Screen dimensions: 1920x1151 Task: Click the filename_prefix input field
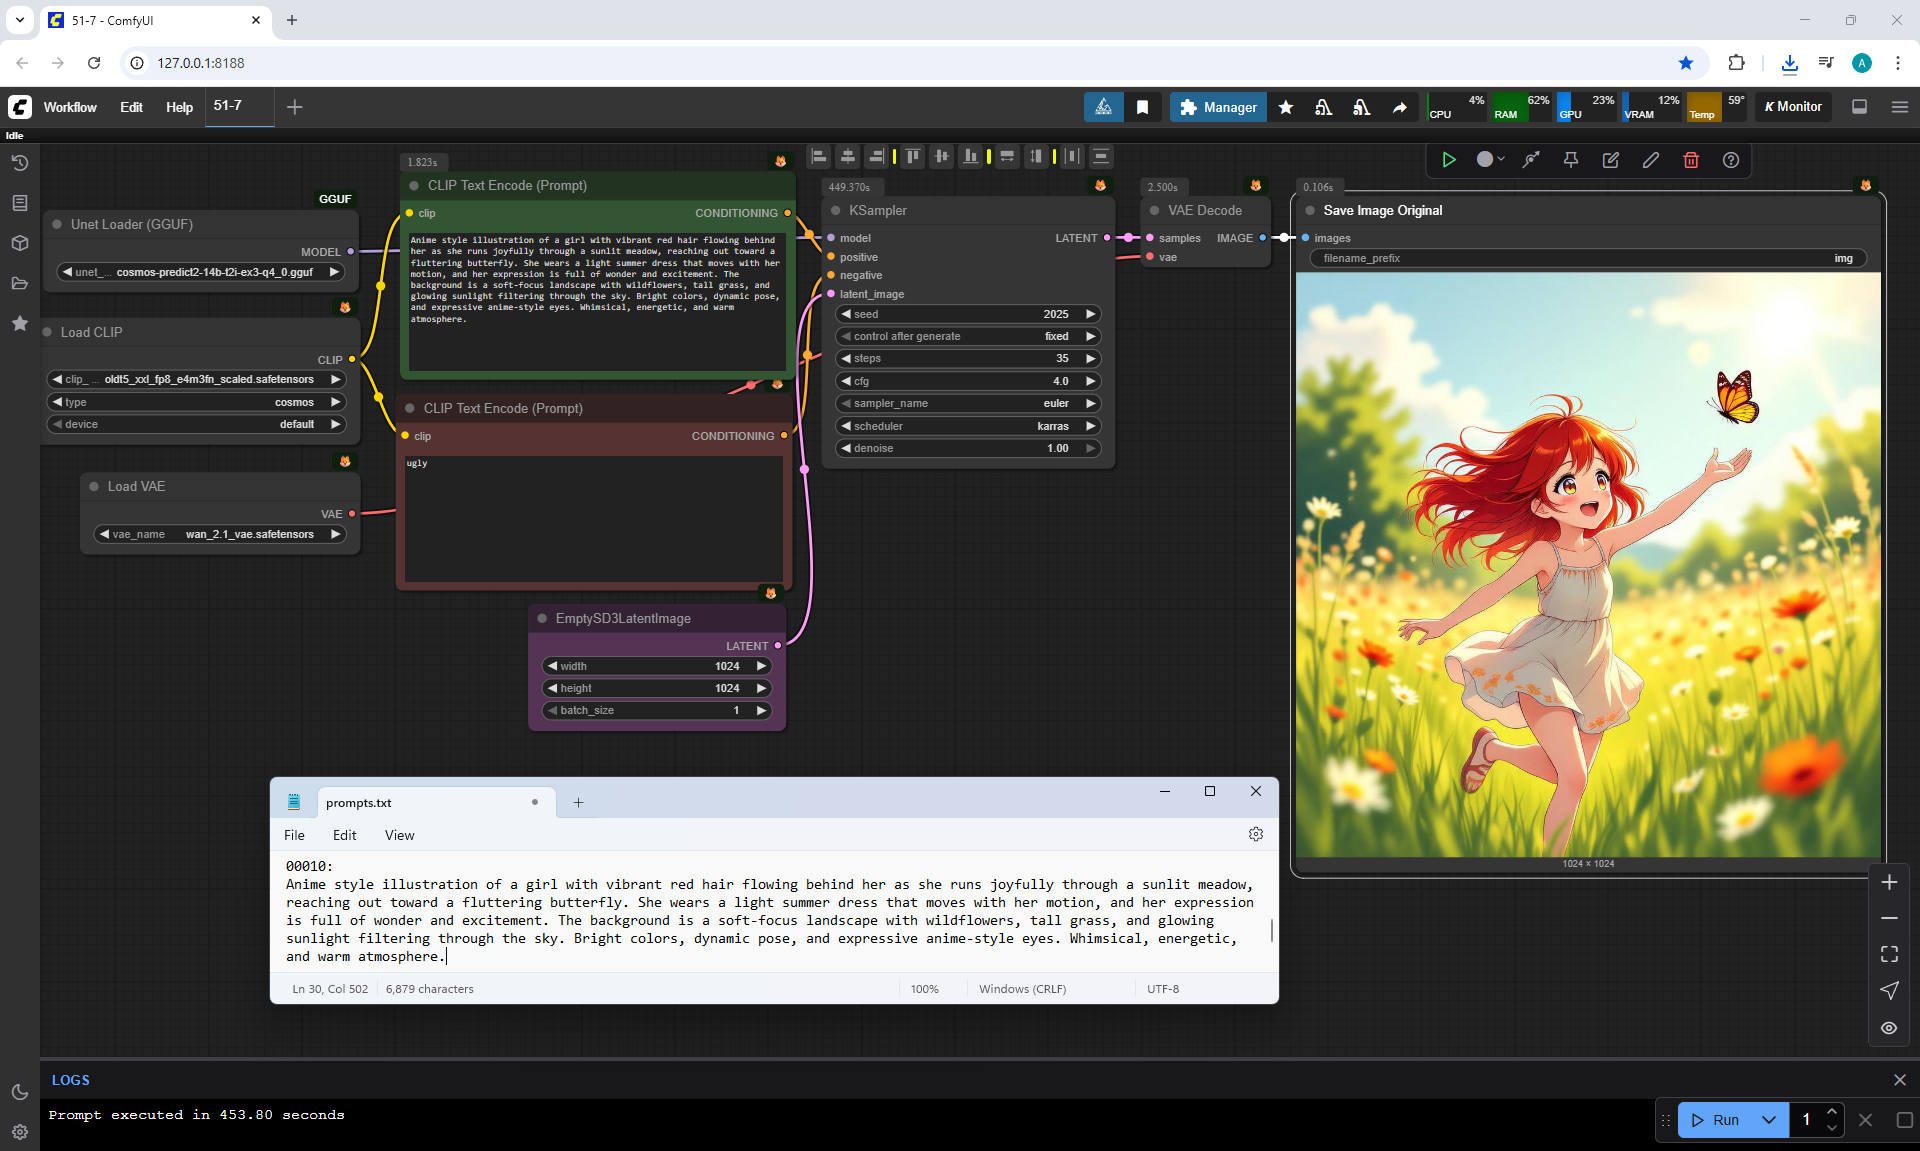1587,258
